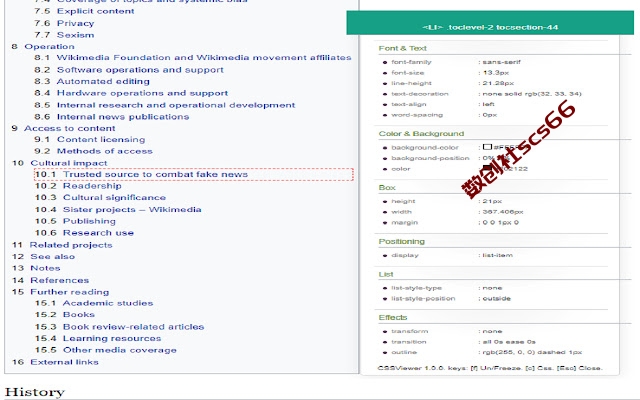Select the 'display' value list-item
Image resolution: width=640 pixels, height=400 pixels.
(498, 256)
